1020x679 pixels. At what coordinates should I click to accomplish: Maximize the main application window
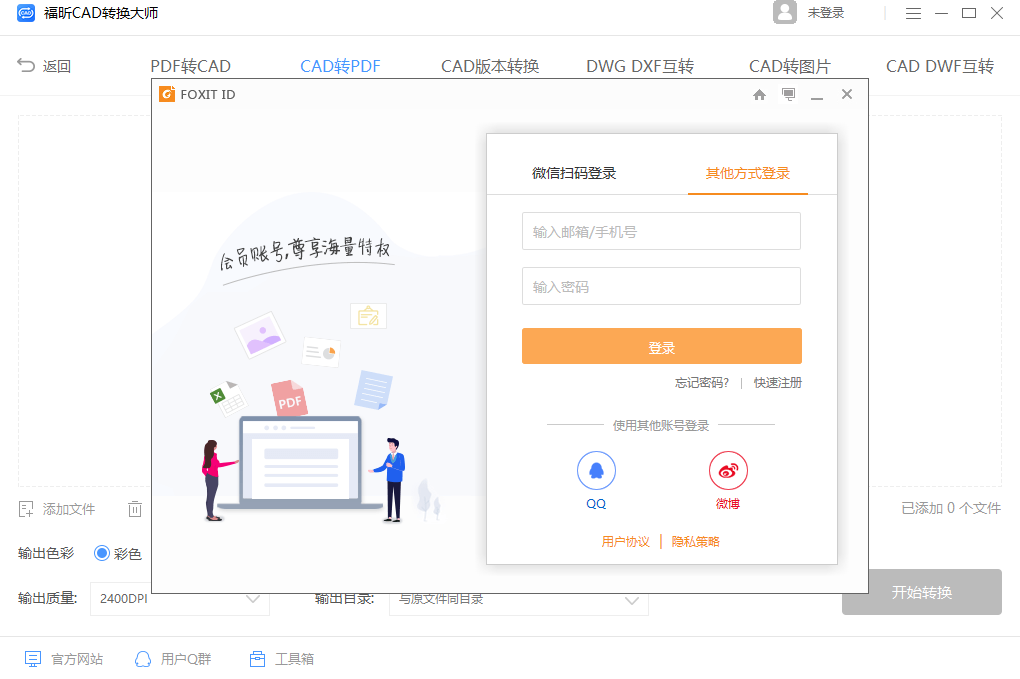pos(969,13)
